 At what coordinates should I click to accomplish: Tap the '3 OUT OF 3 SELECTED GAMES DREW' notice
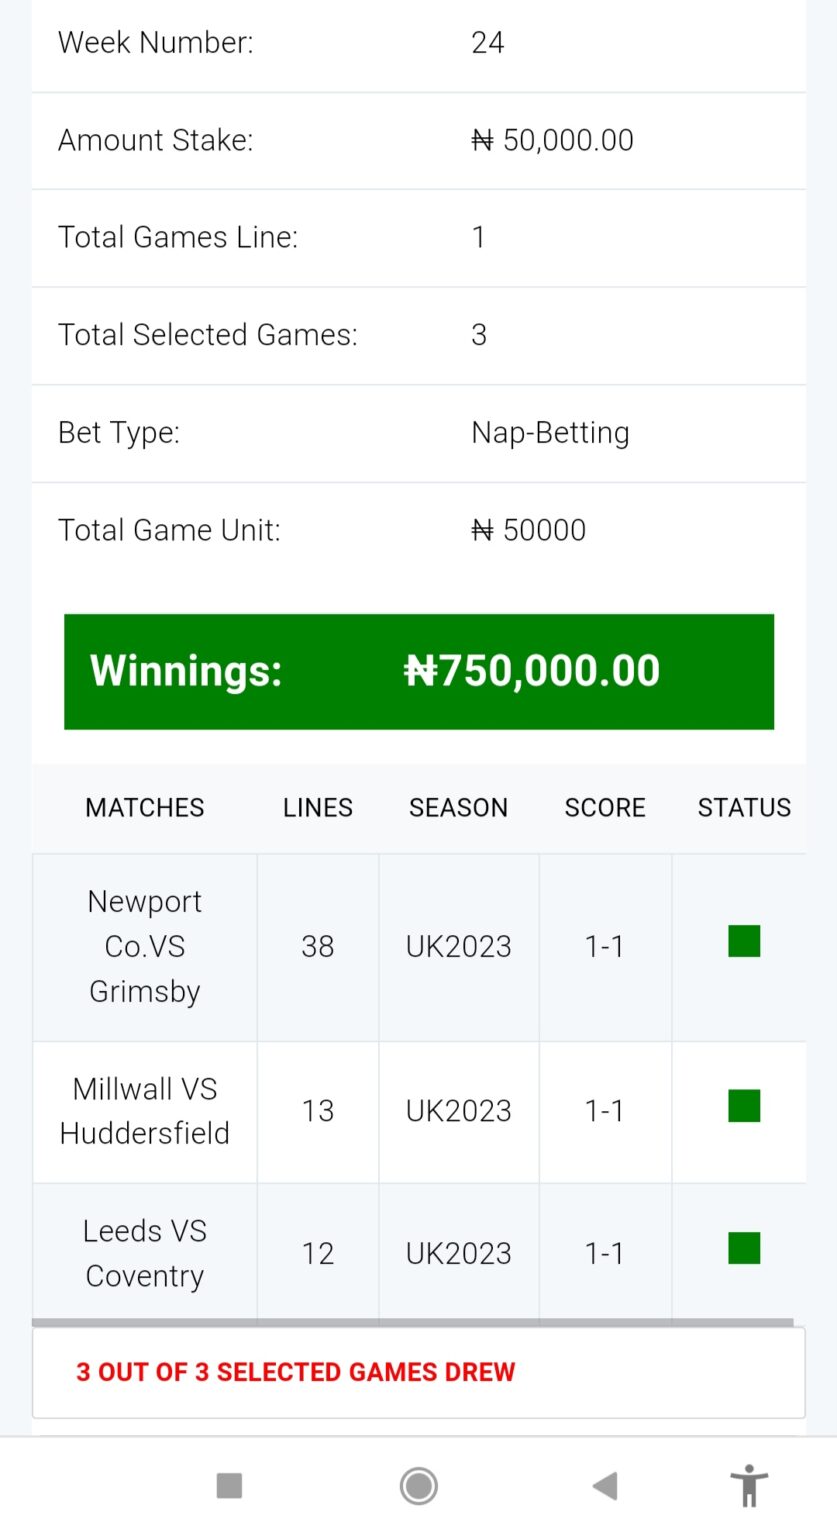(x=296, y=1372)
